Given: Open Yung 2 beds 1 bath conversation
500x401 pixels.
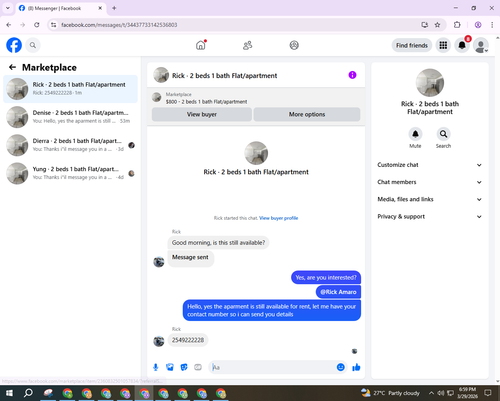Looking at the screenshot, I should 70,173.
